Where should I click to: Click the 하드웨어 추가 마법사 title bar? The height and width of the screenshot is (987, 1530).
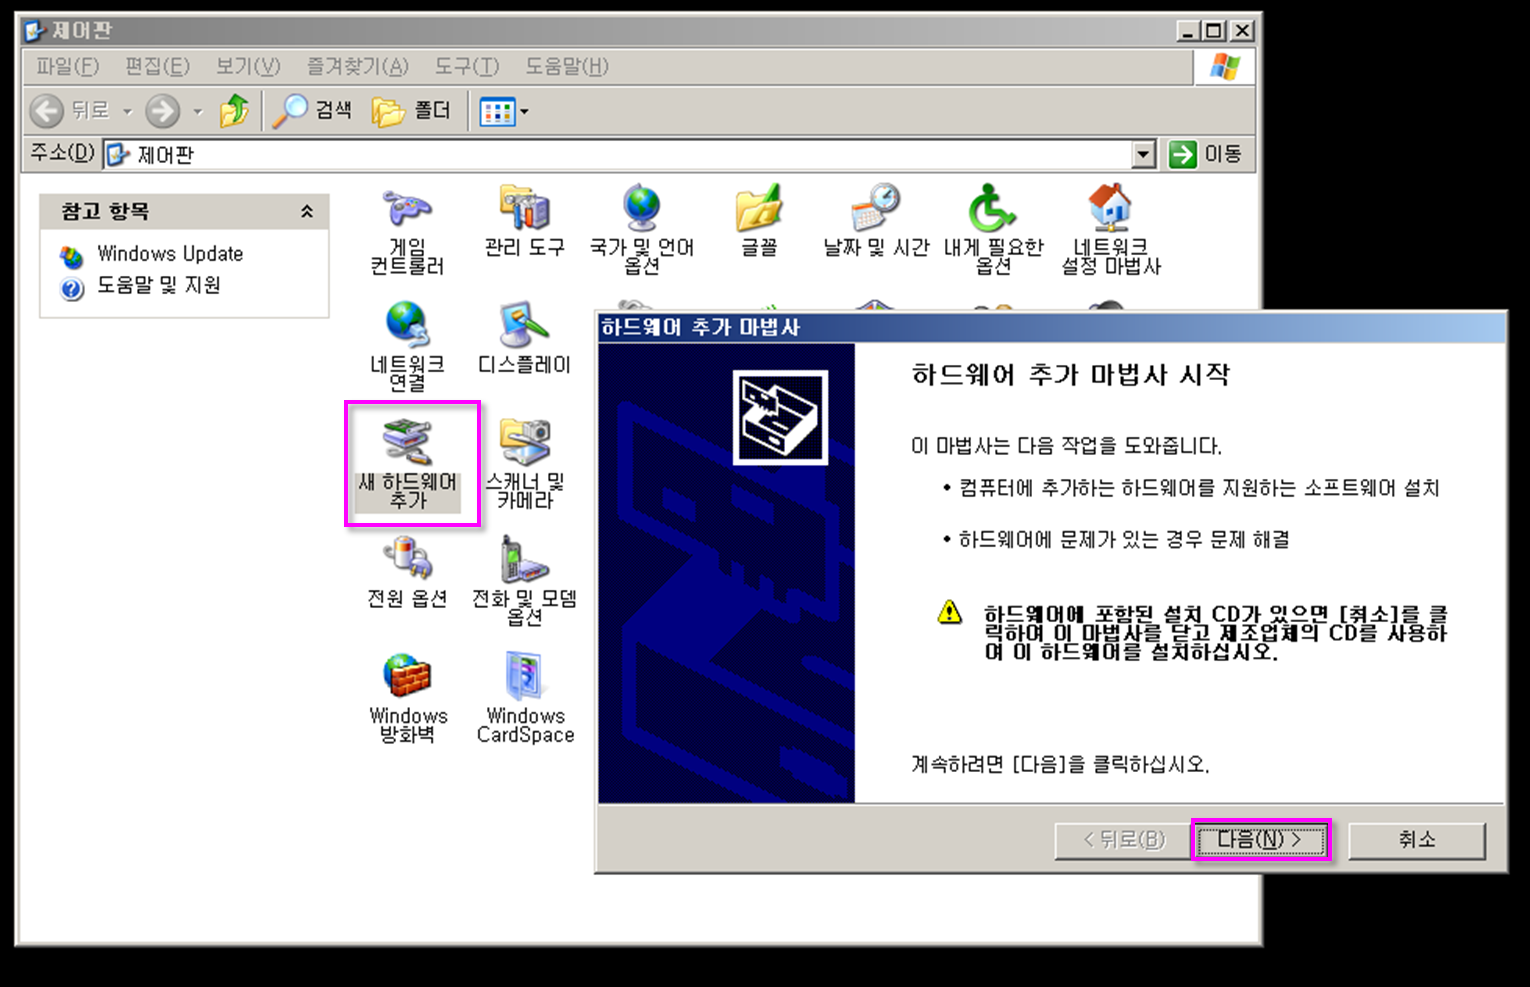point(1051,327)
